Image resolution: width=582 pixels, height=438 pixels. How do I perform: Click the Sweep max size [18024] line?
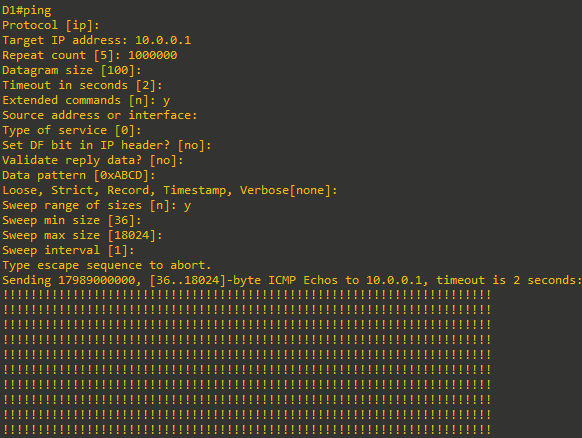(x=82, y=235)
